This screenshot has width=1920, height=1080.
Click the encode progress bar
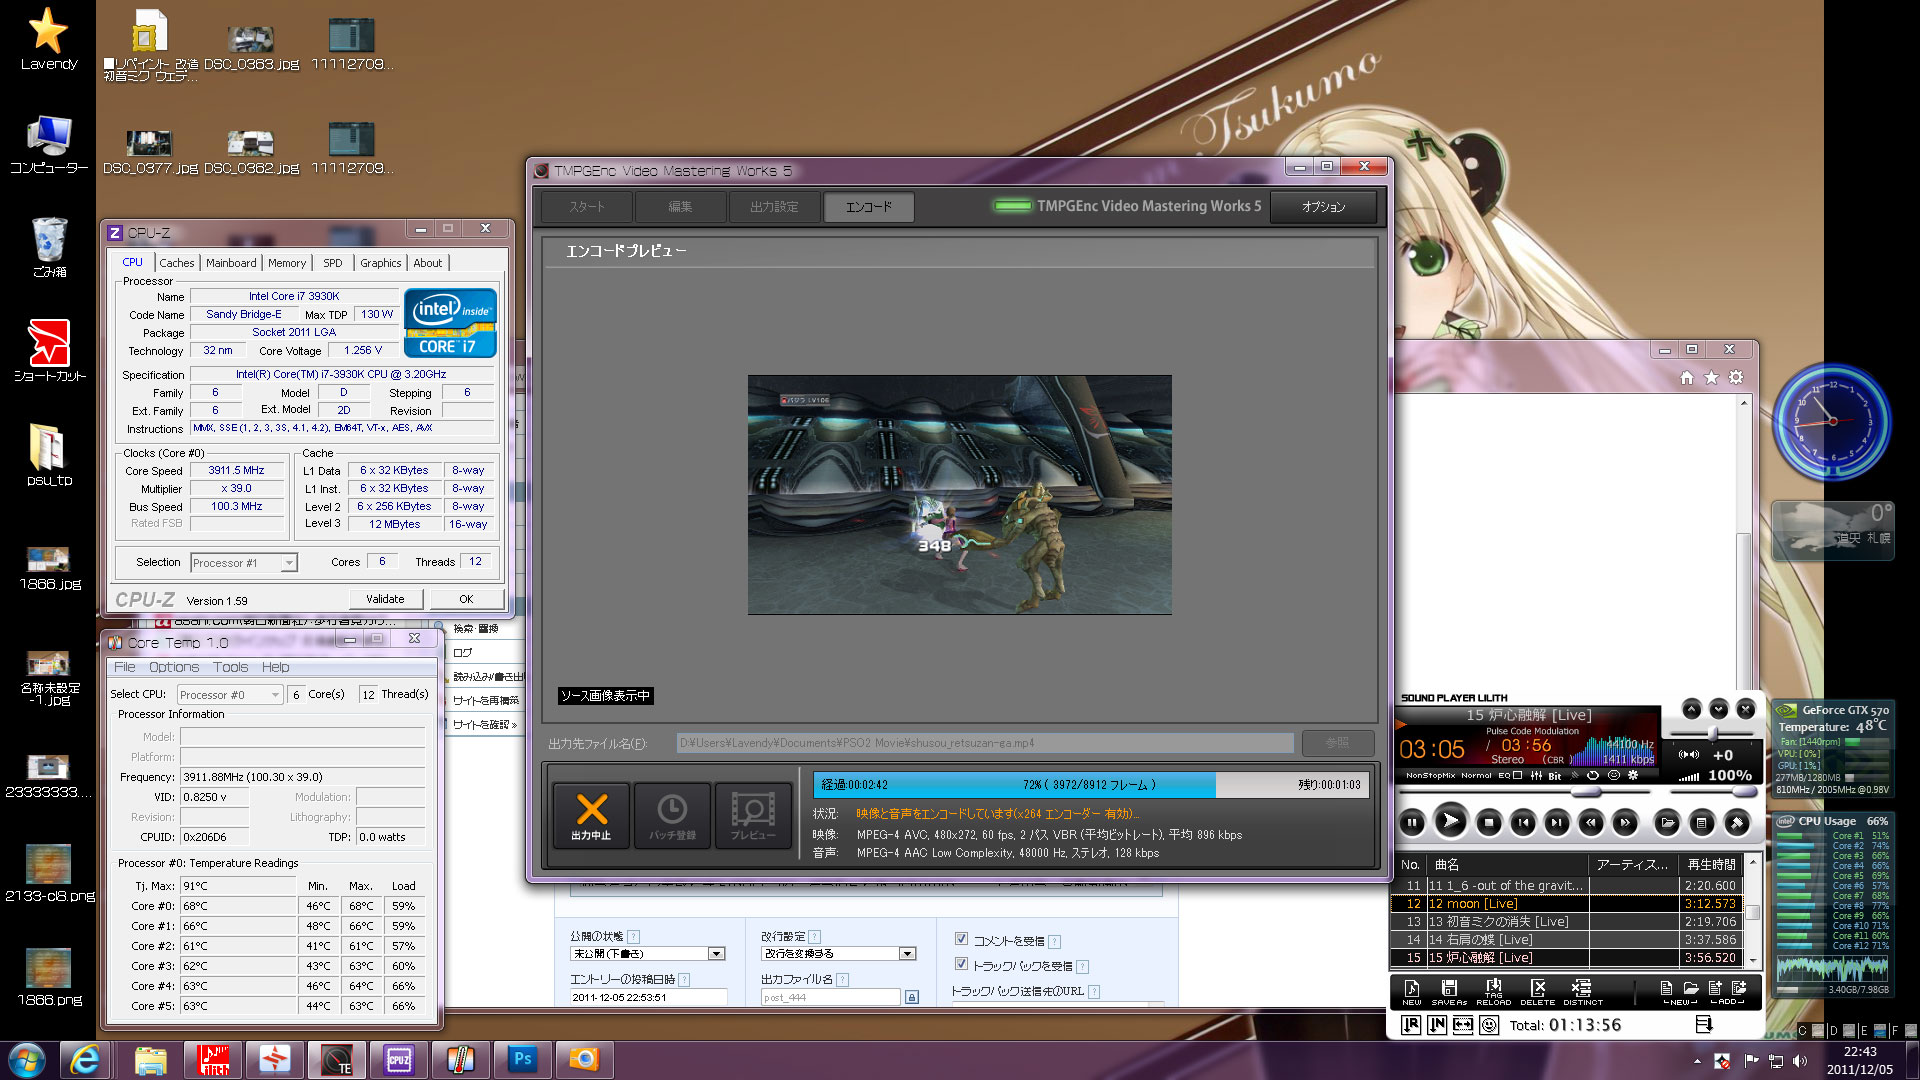[x=1090, y=785]
